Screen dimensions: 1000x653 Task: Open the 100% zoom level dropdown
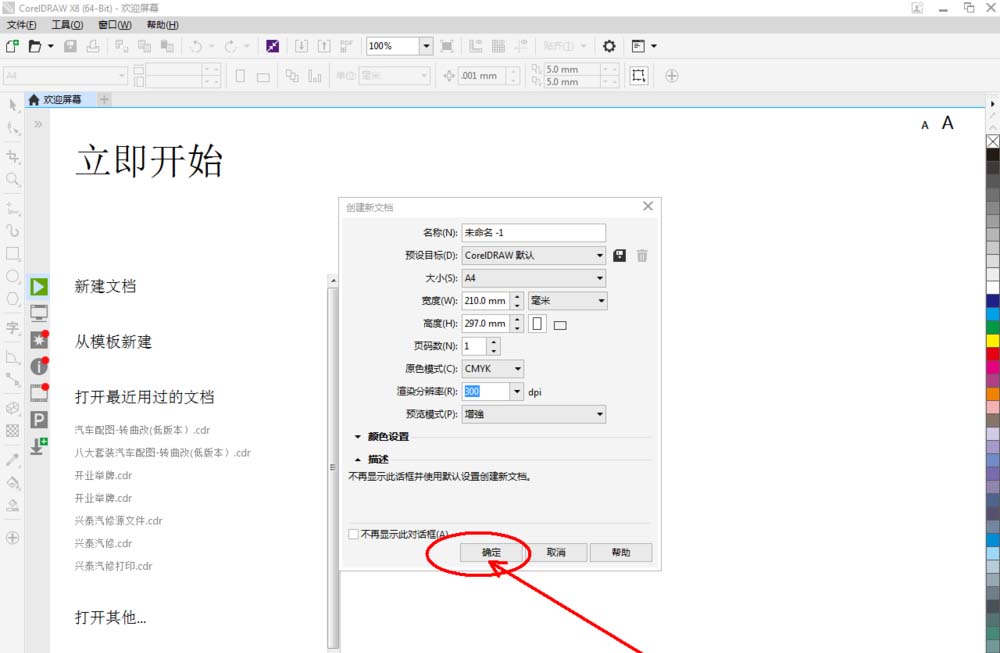pos(427,46)
